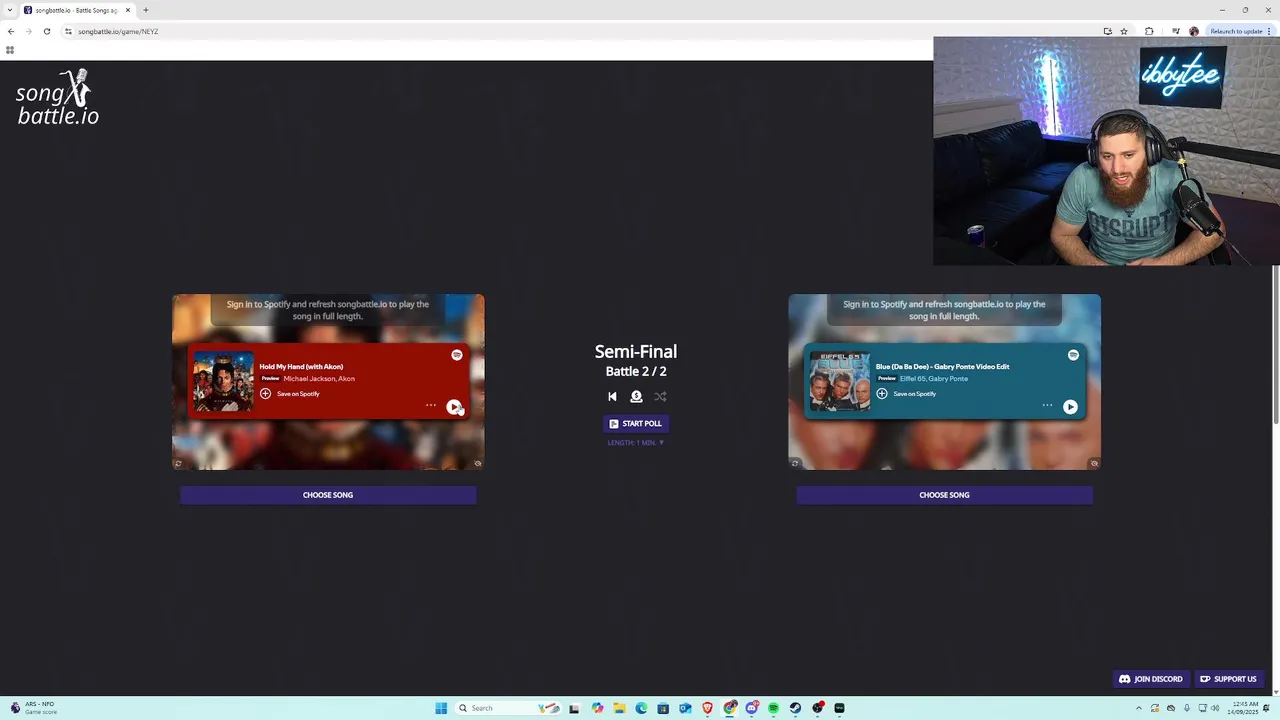Image resolution: width=1280 pixels, height=720 pixels.
Task: Open Spotify logo on Hold My Hand card
Action: point(457,355)
